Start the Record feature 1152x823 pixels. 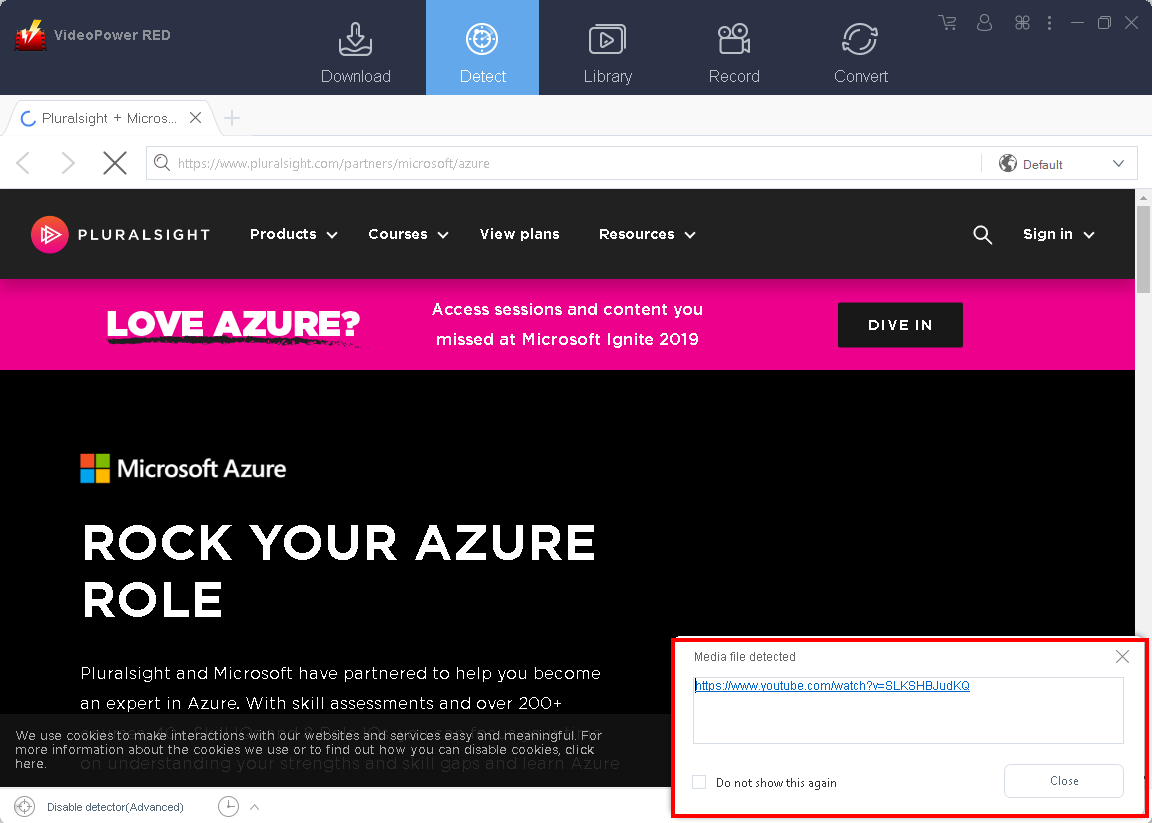[x=734, y=47]
